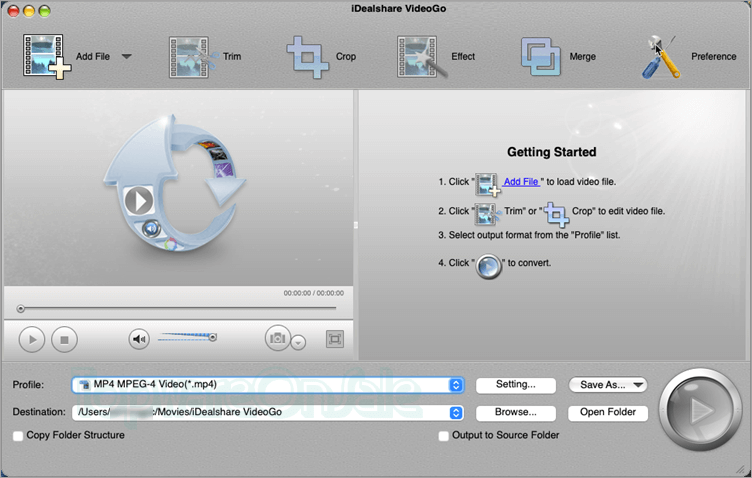
Task: Toggle full screen preview
Action: pyautogui.click(x=335, y=339)
